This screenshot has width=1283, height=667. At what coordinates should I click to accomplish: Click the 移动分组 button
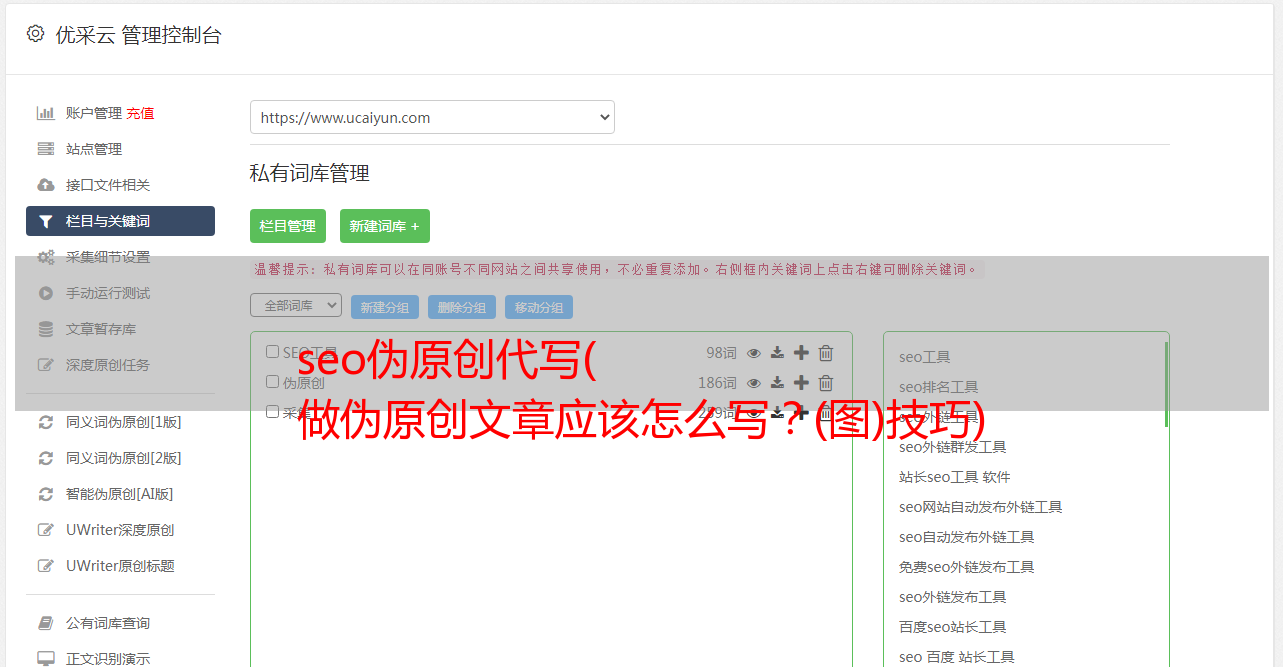tap(539, 307)
